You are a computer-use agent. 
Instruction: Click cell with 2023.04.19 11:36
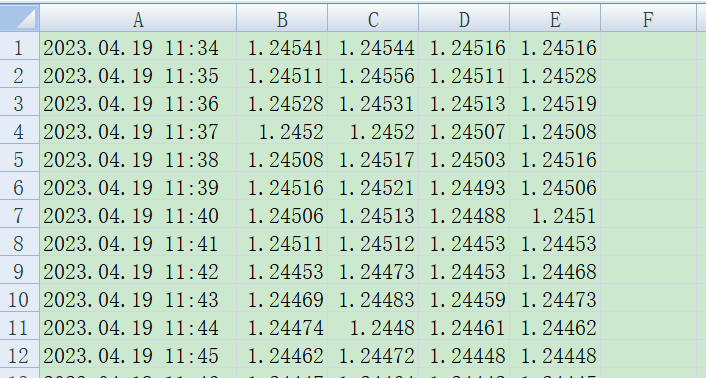[138, 102]
